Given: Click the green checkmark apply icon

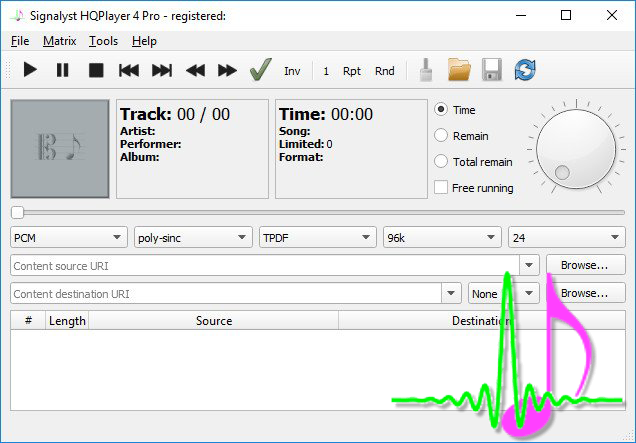Looking at the screenshot, I should tap(260, 70).
